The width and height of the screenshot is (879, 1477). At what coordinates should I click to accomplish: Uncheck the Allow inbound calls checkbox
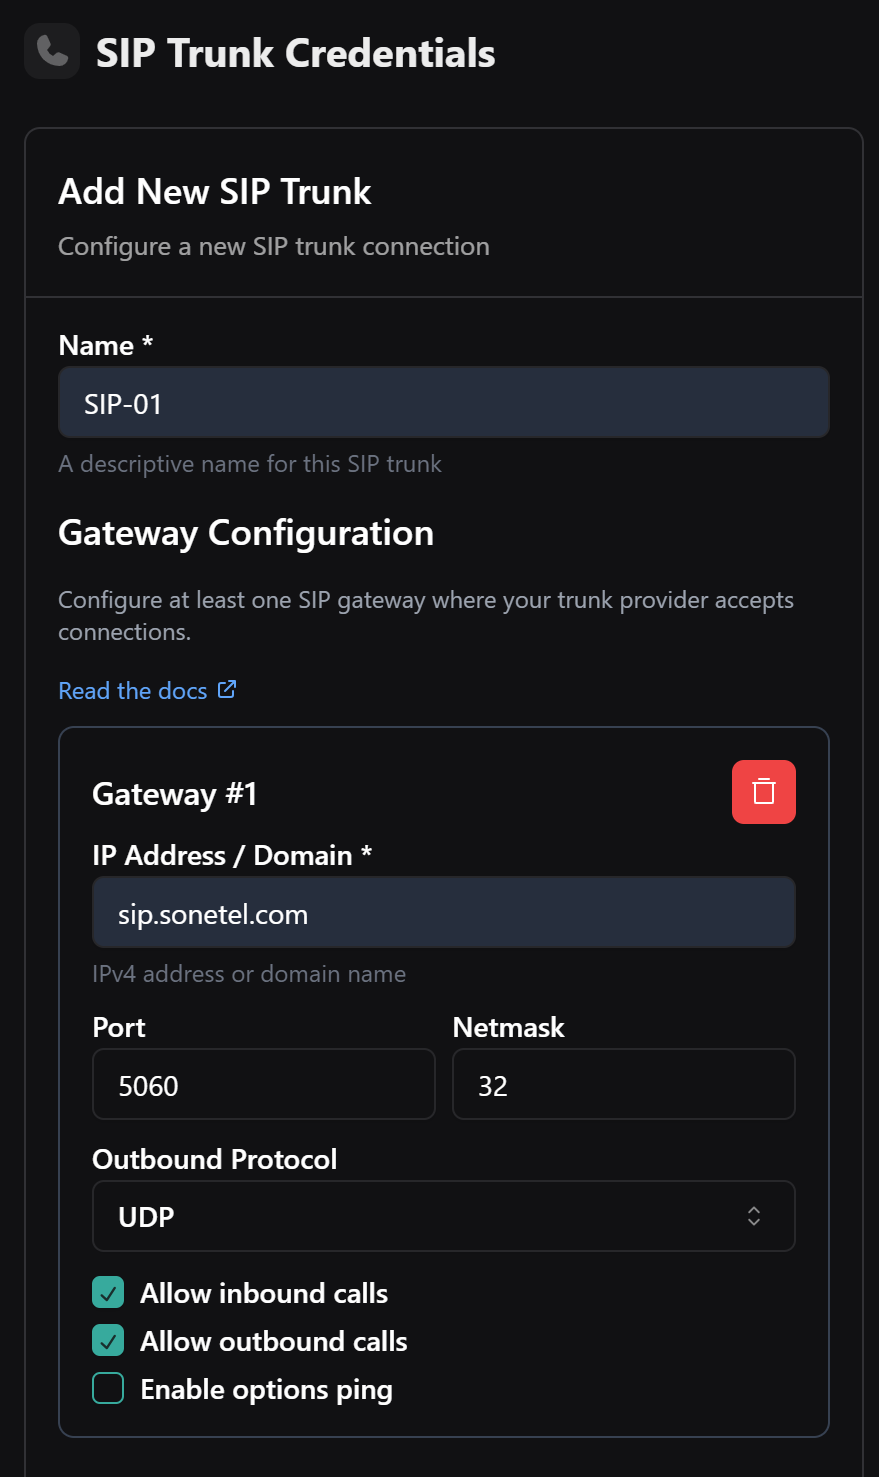108,1293
